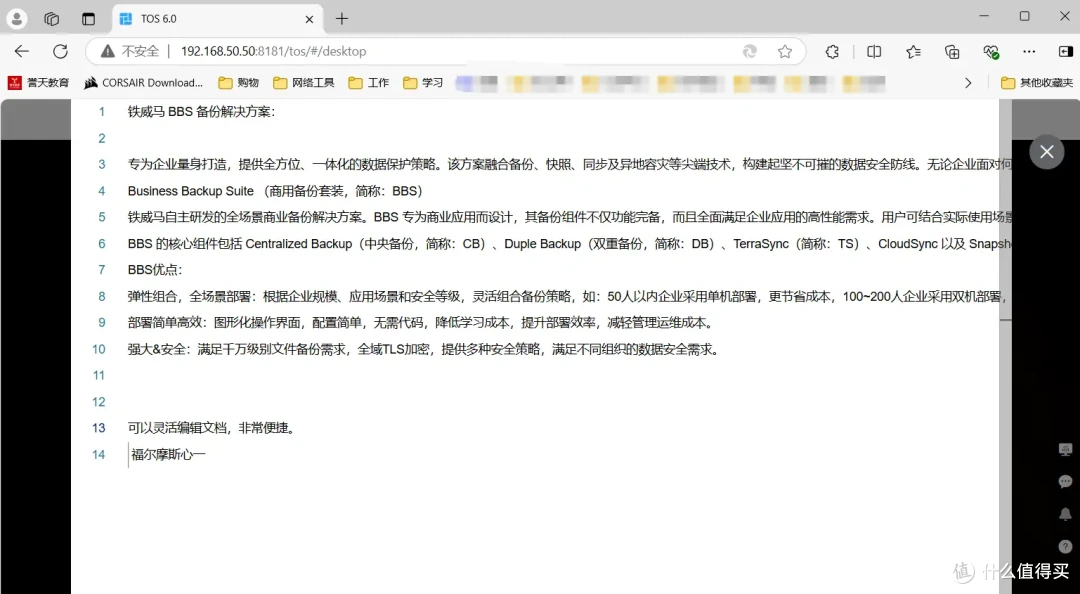Open the browser settings ellipsis menu
The height and width of the screenshot is (594, 1080).
pyautogui.click(x=1029, y=51)
